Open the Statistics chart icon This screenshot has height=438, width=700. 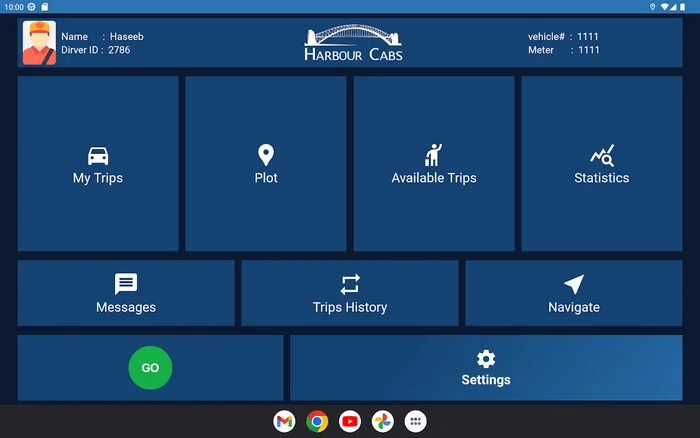[x=602, y=155]
